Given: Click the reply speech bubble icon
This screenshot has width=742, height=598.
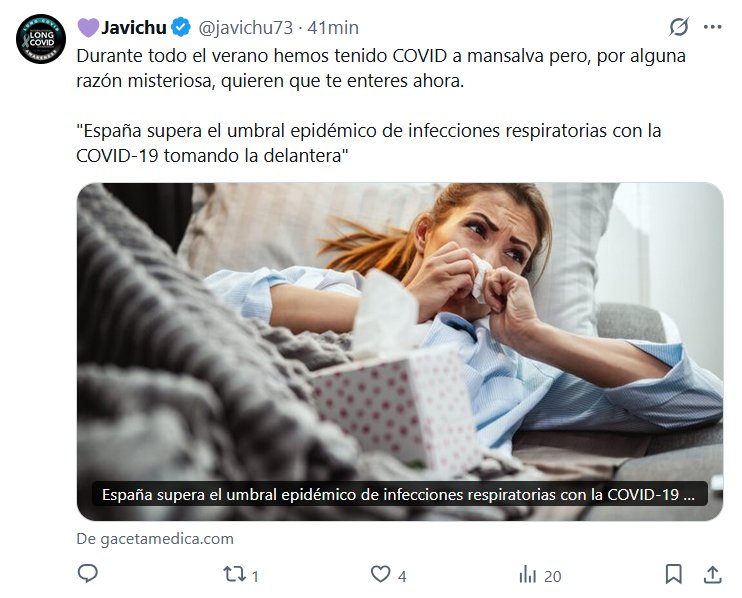Looking at the screenshot, I should 88,573.
